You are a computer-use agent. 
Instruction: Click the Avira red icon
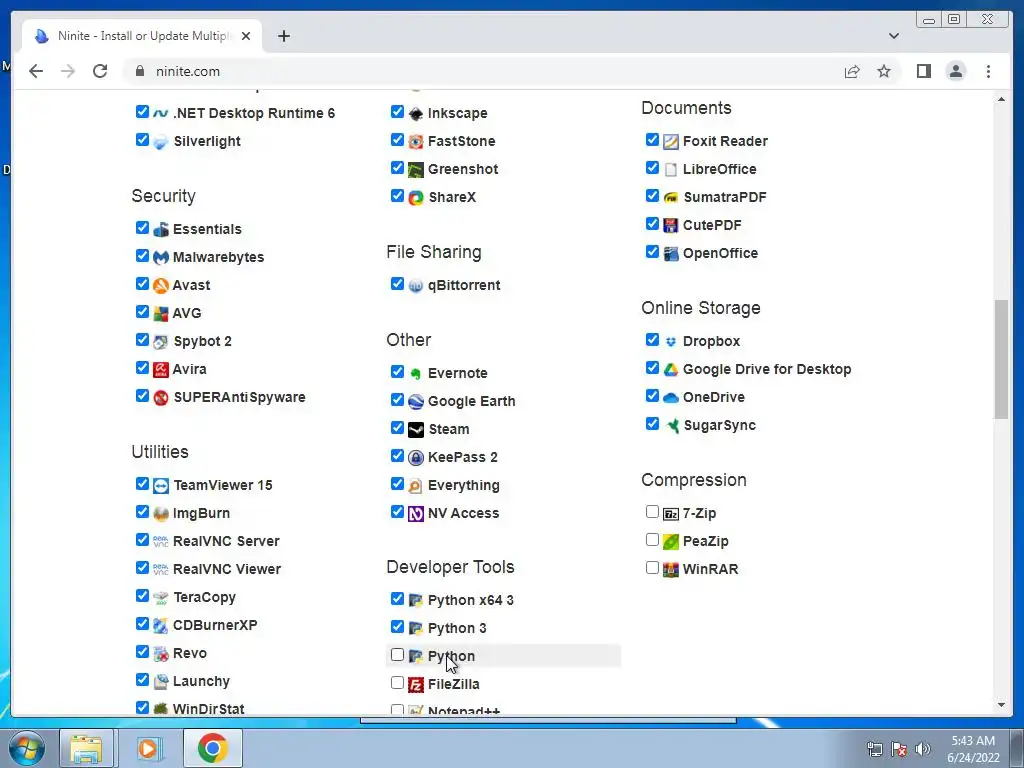(161, 370)
